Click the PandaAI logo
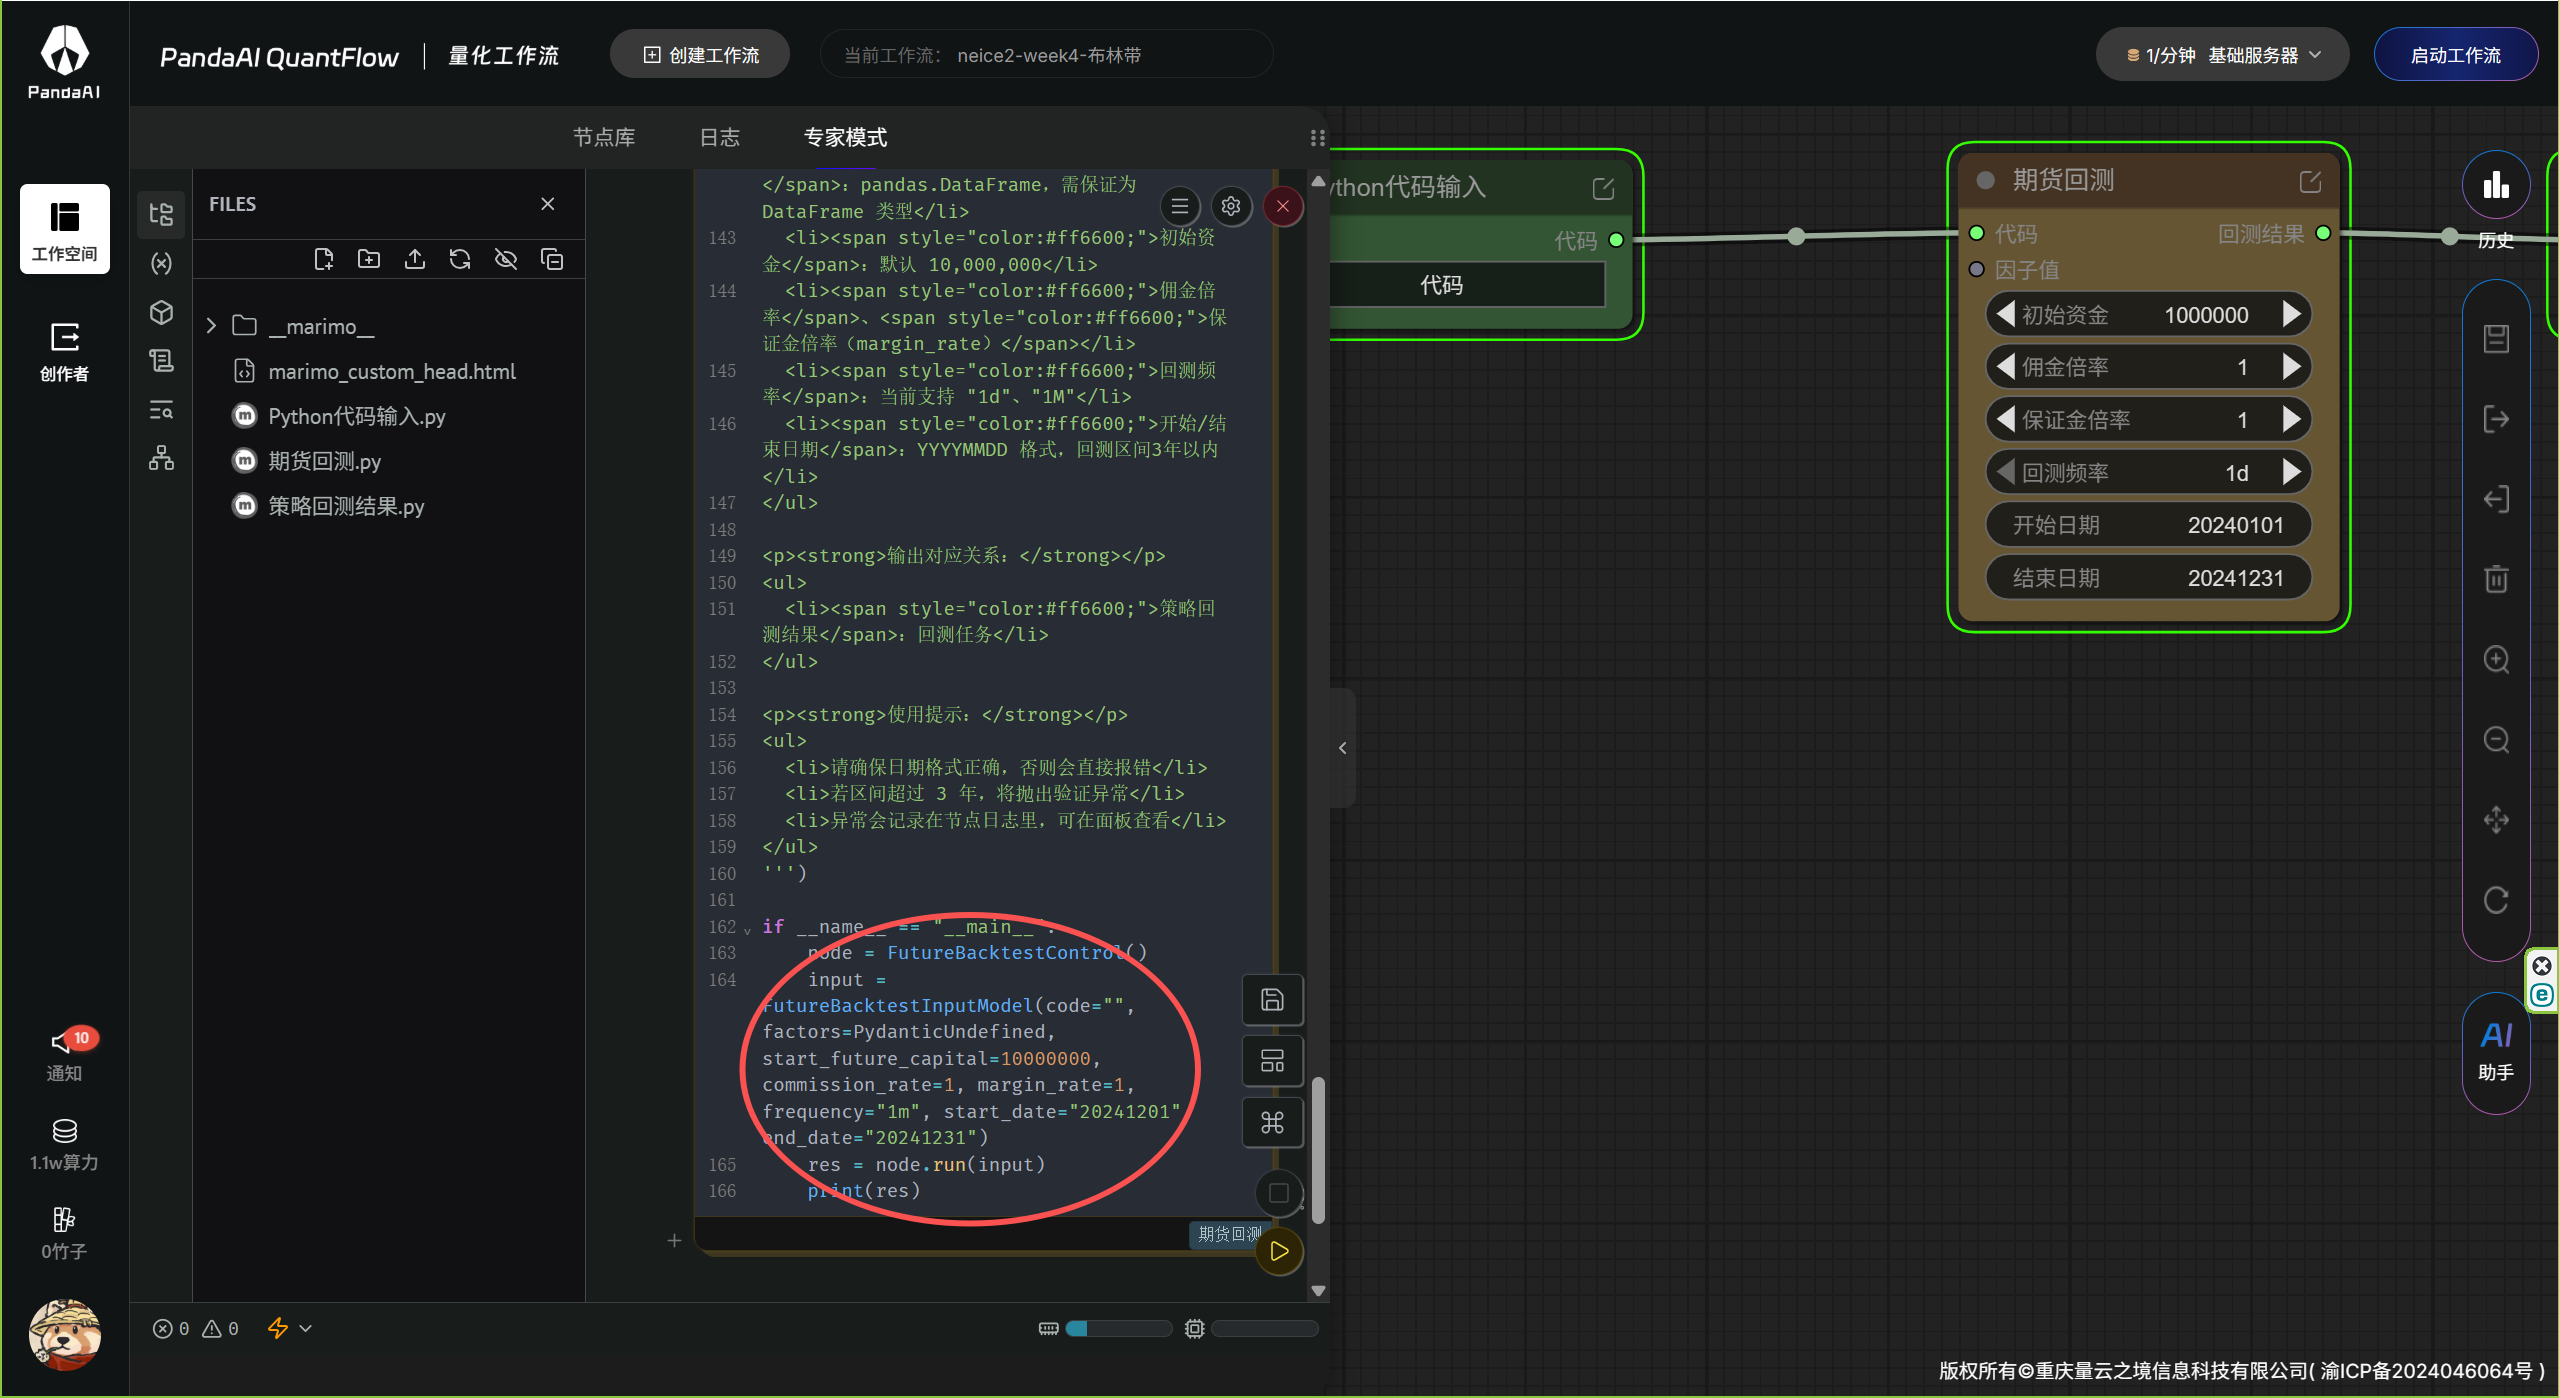This screenshot has width=2559, height=1398. click(65, 62)
